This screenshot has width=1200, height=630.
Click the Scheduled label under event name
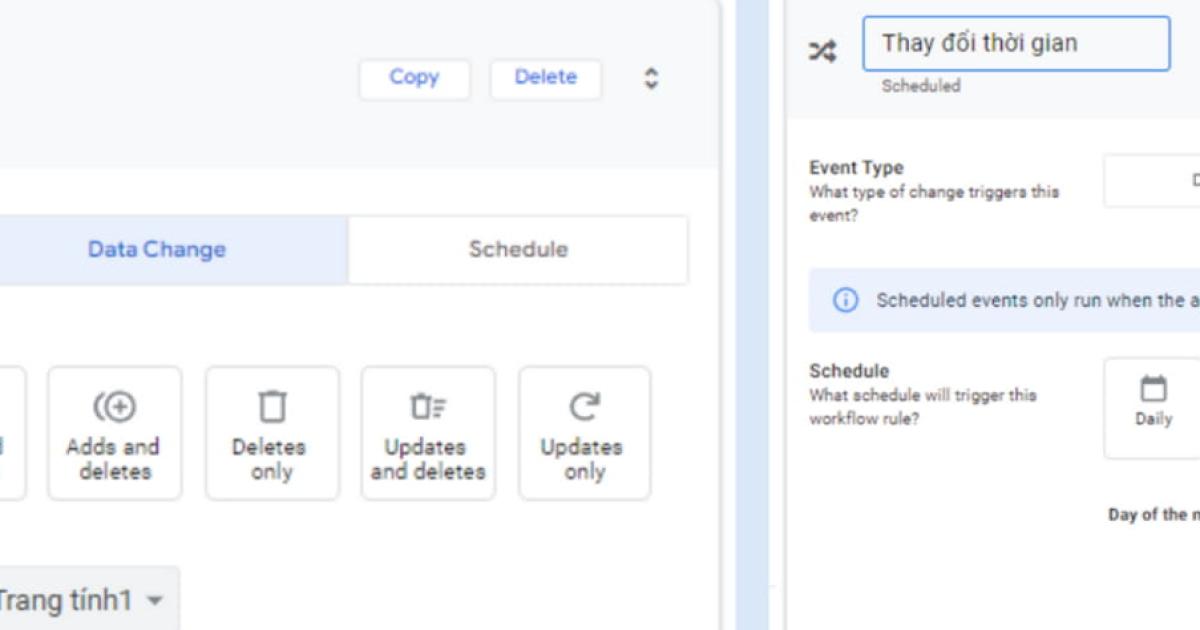[x=920, y=86]
